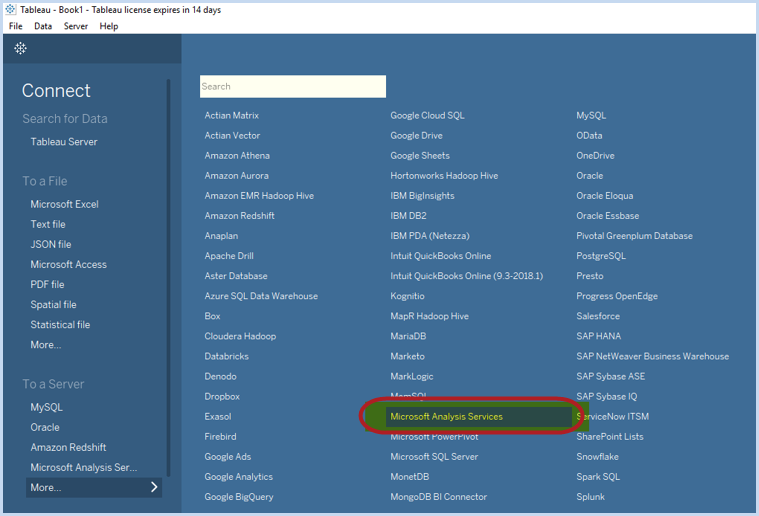Select Salesforce connector
The height and width of the screenshot is (516, 759).
coord(598,316)
